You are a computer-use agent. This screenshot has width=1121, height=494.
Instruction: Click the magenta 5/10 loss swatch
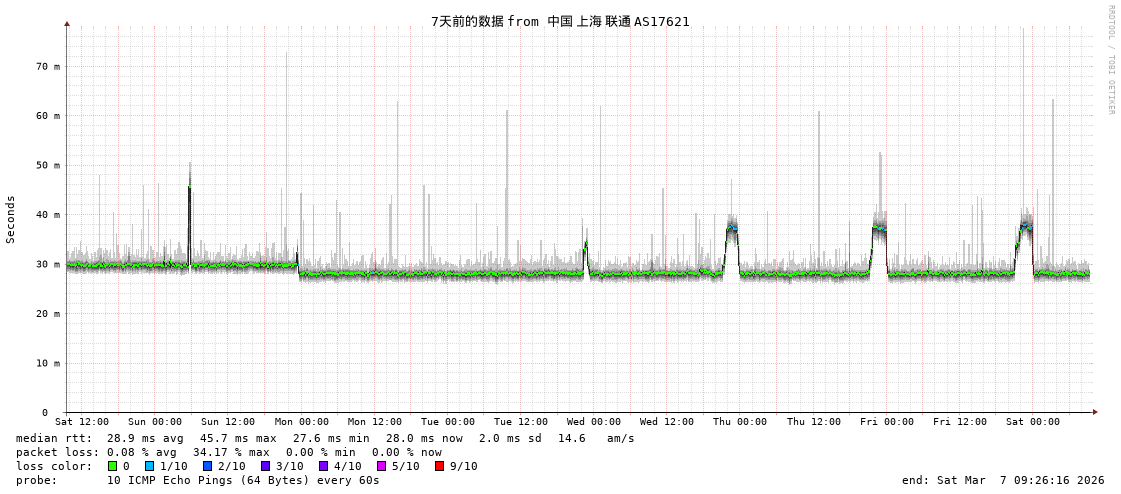(x=381, y=466)
